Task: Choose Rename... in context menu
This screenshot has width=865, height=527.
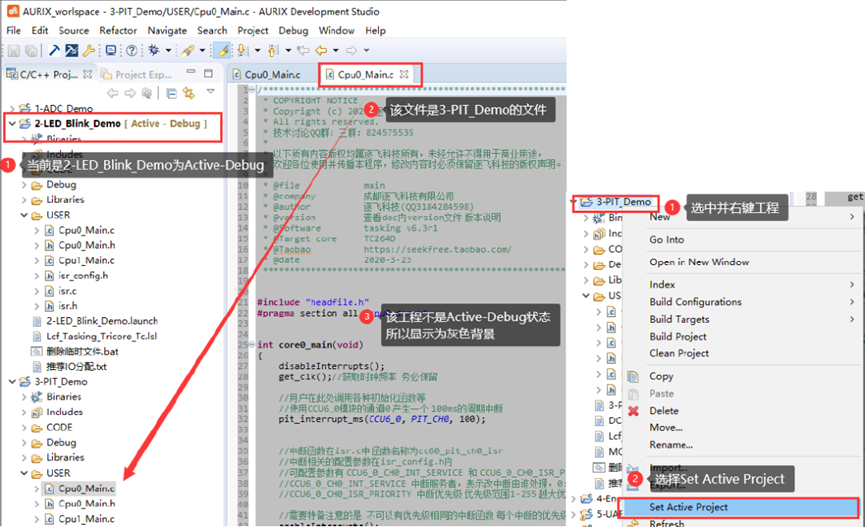Action: pos(671,445)
